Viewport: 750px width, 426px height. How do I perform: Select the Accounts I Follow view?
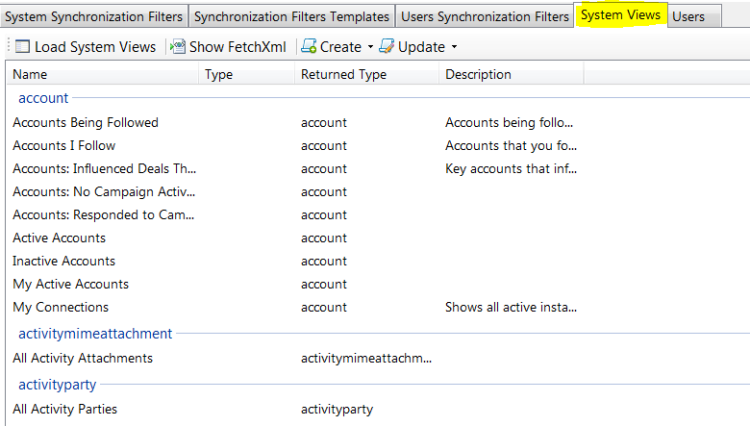[64, 145]
